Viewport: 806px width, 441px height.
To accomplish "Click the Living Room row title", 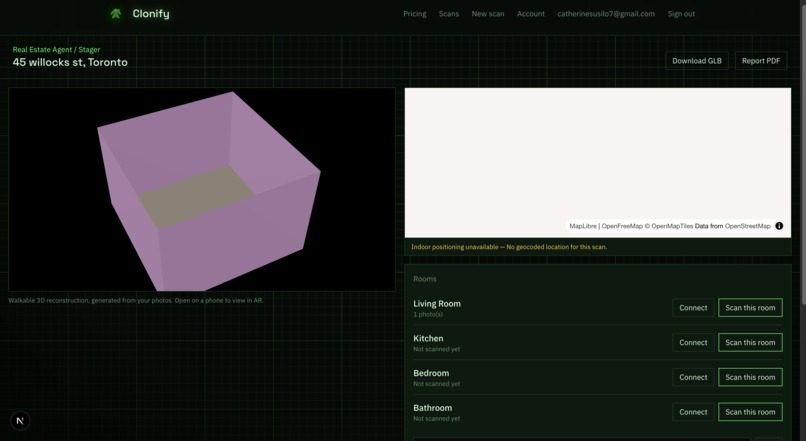I will 437,304.
